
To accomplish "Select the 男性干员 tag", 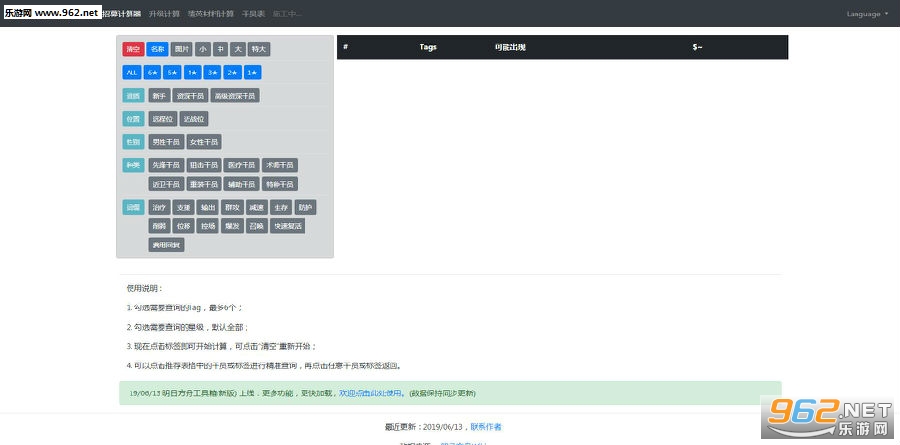I will pyautogui.click(x=166, y=142).
